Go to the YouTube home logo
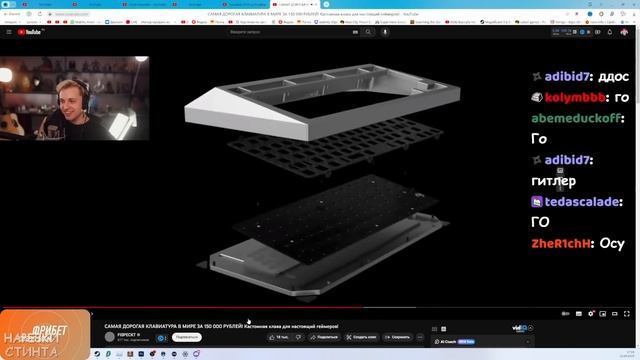Image resolution: width=640 pixels, height=360 pixels. (x=29, y=32)
